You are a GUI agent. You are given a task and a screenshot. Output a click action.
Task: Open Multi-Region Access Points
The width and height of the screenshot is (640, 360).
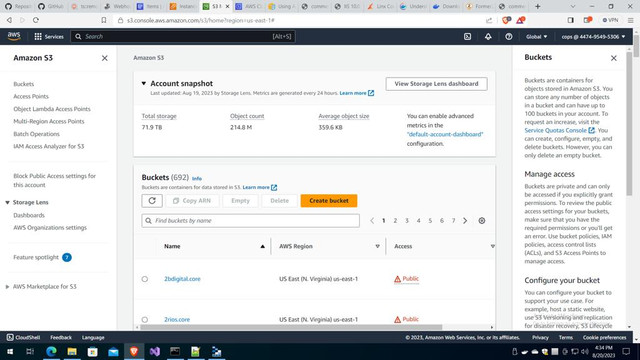(x=49, y=121)
